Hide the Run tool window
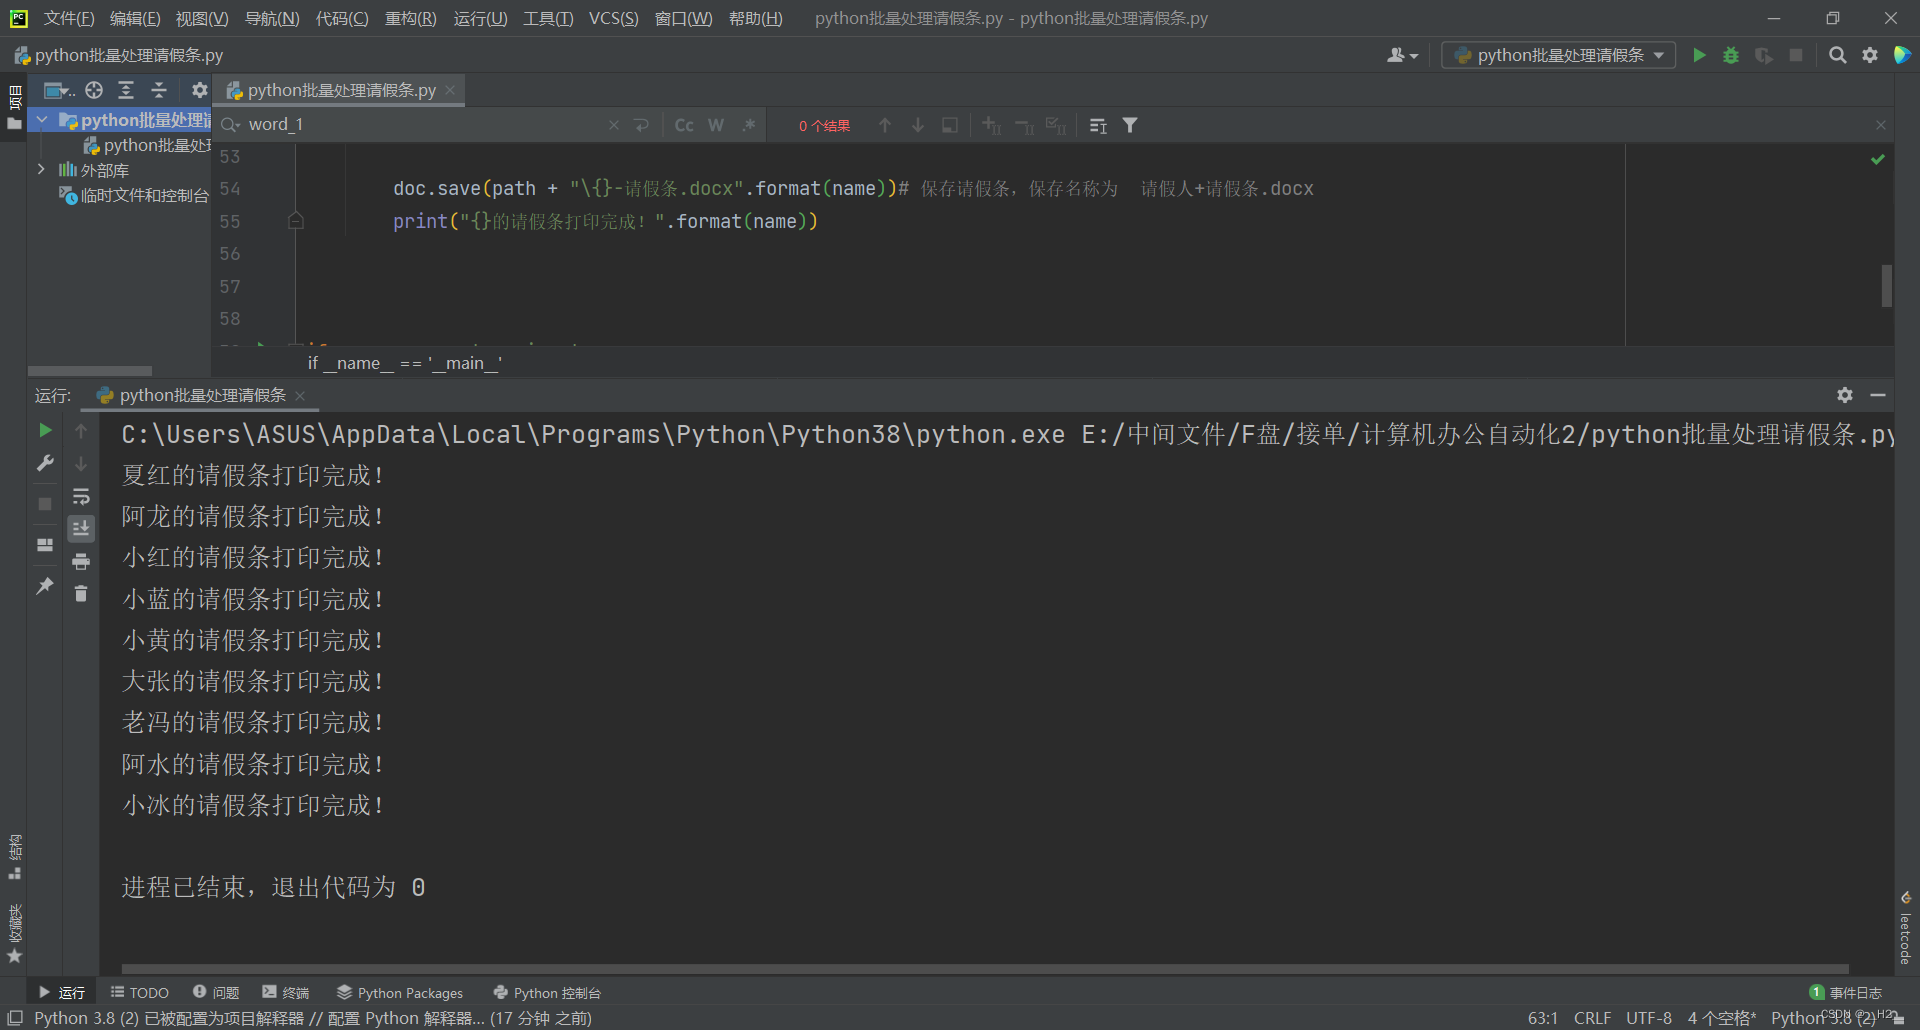The image size is (1920, 1030). [1878, 395]
